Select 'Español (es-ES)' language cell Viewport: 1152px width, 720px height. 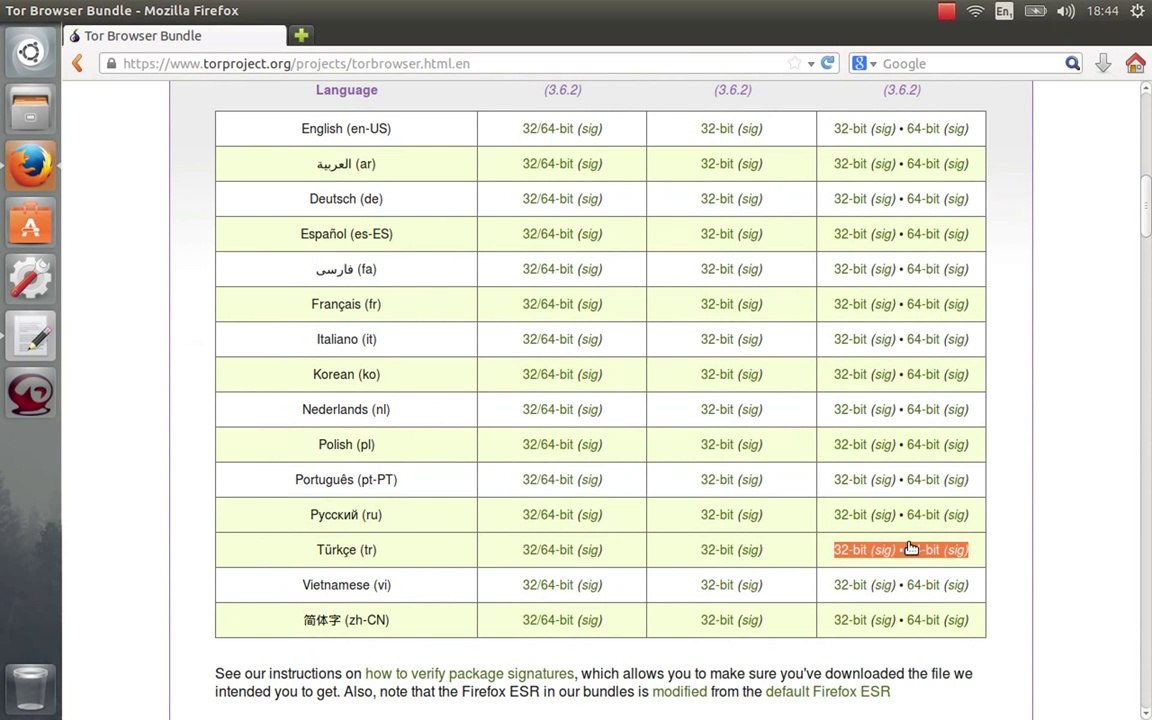pos(346,234)
